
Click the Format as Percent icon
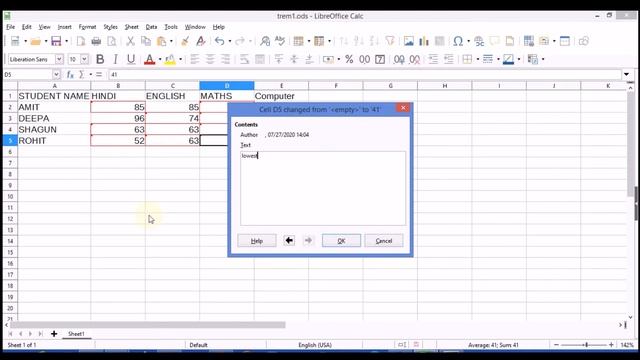[x=349, y=59]
